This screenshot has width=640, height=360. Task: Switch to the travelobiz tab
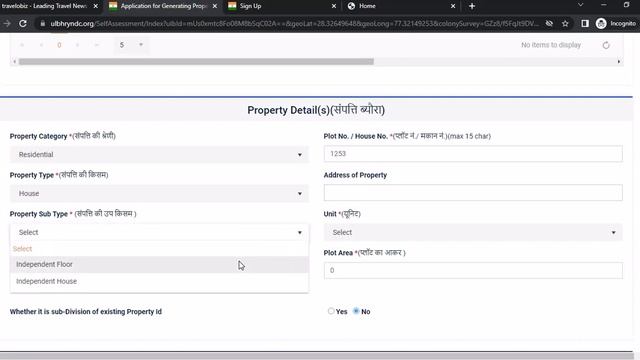point(44,6)
